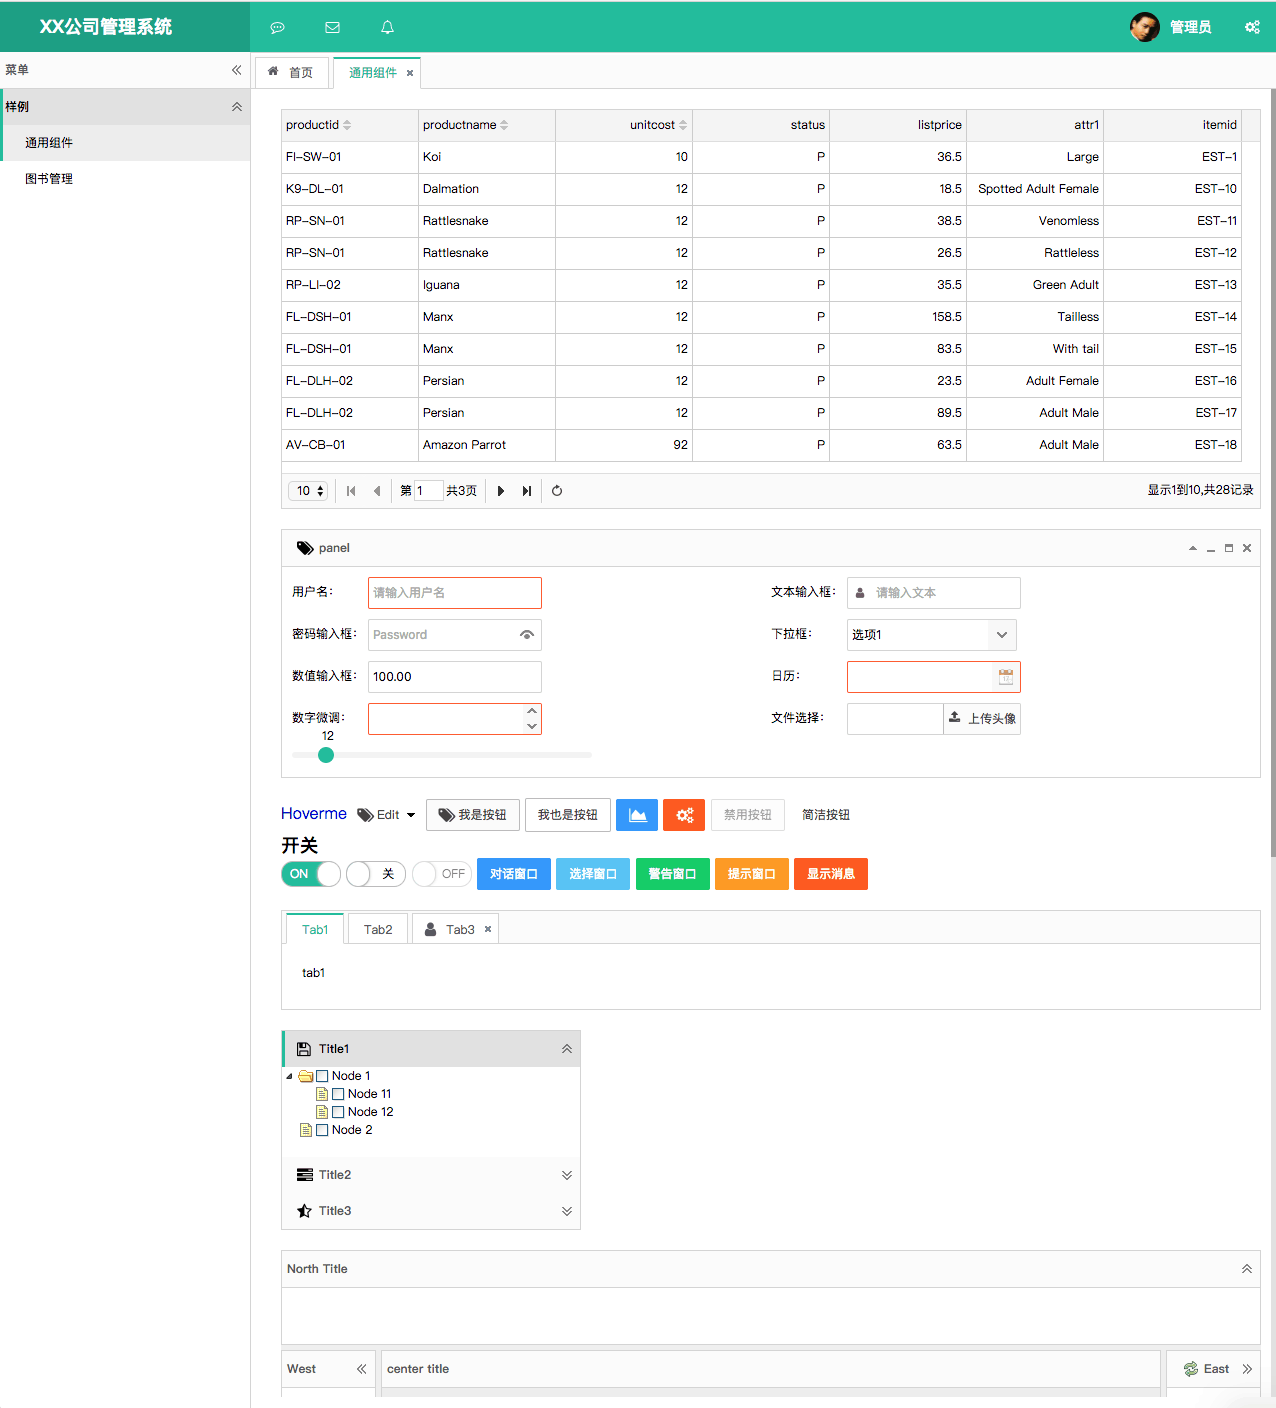Click the Node 1 folder icon

click(306, 1076)
